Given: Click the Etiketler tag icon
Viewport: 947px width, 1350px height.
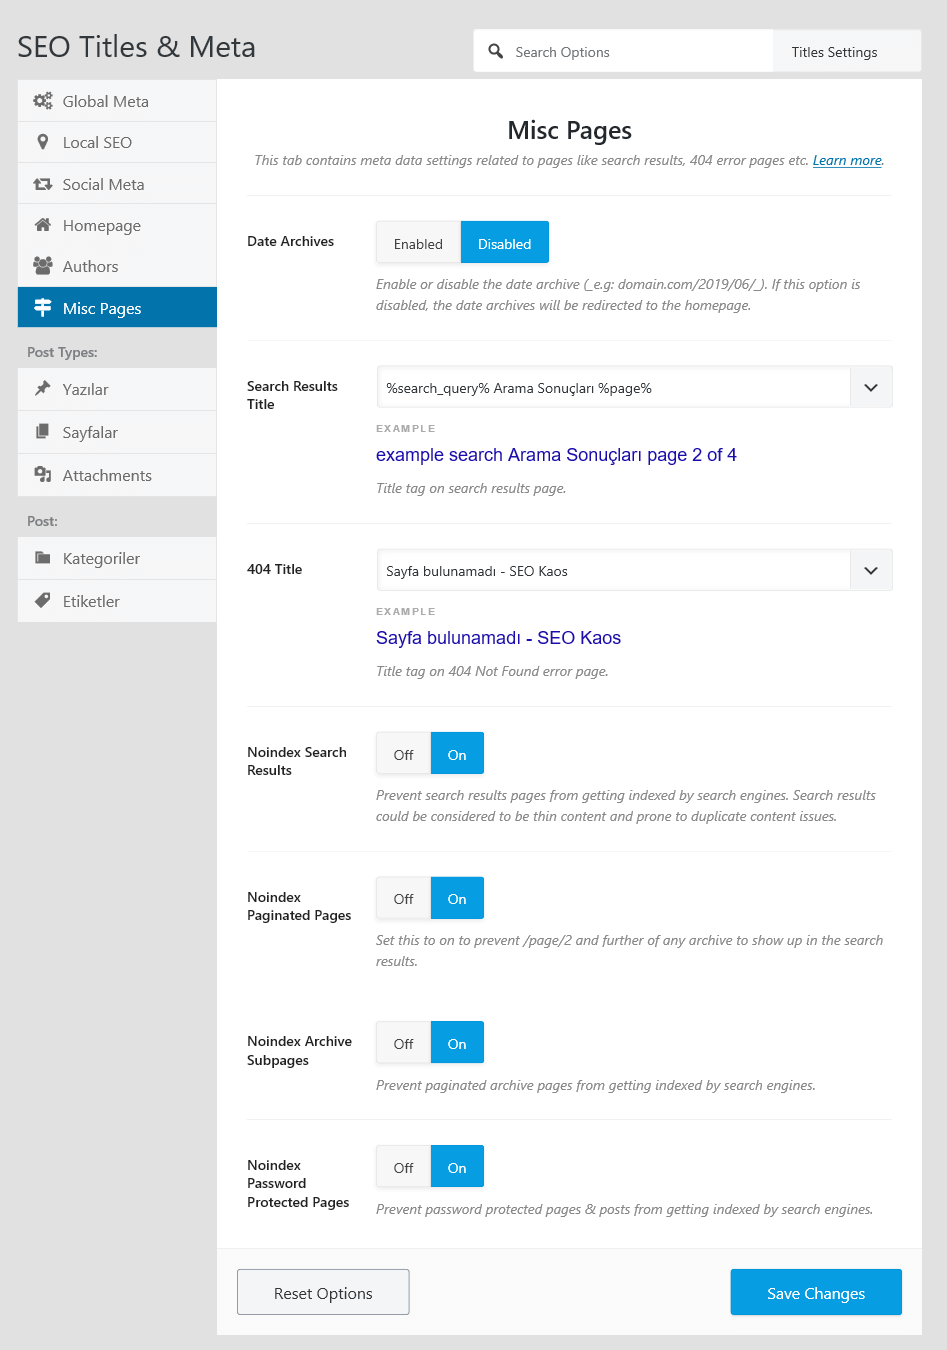Looking at the screenshot, I should coord(43,601).
